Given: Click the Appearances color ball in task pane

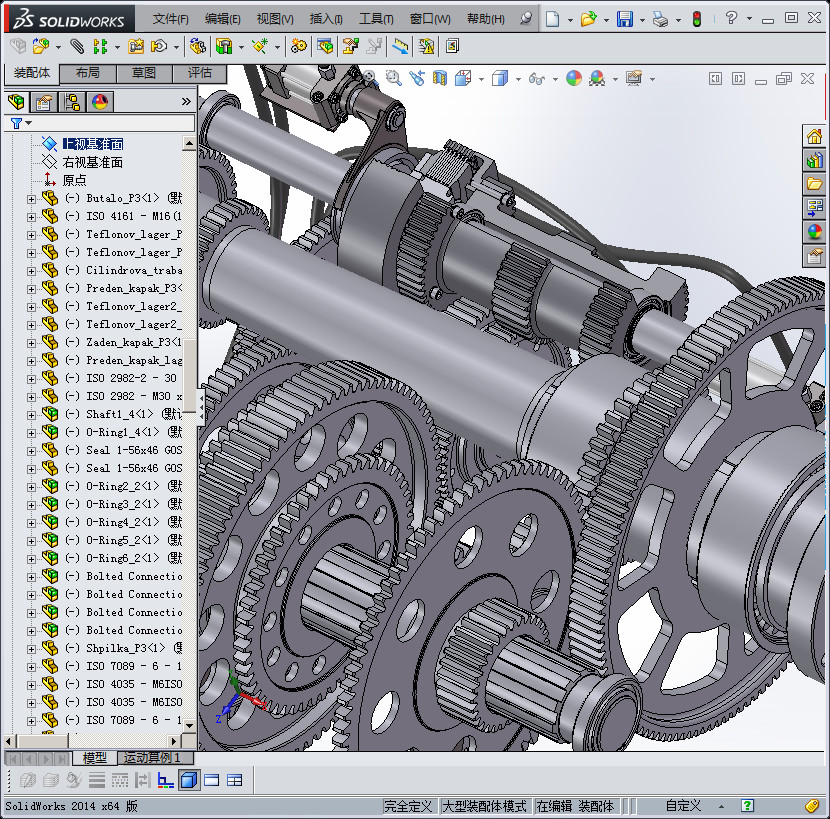Looking at the screenshot, I should pos(814,232).
